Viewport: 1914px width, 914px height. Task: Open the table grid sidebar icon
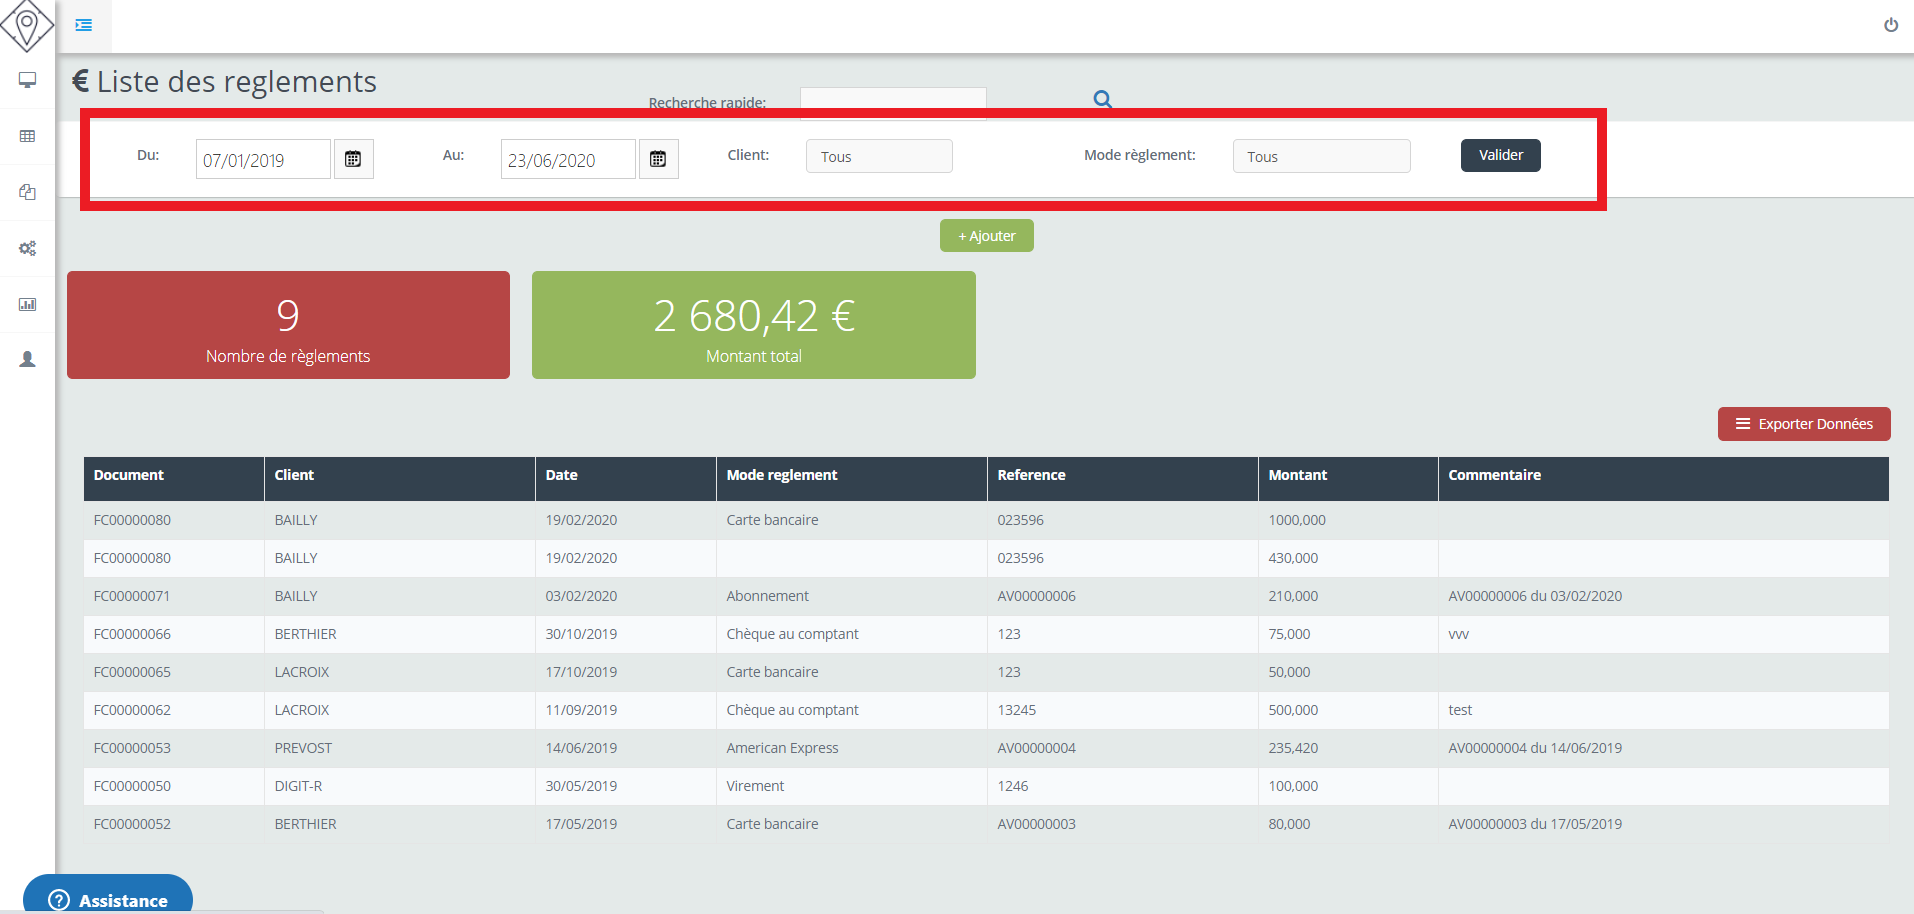point(28,136)
